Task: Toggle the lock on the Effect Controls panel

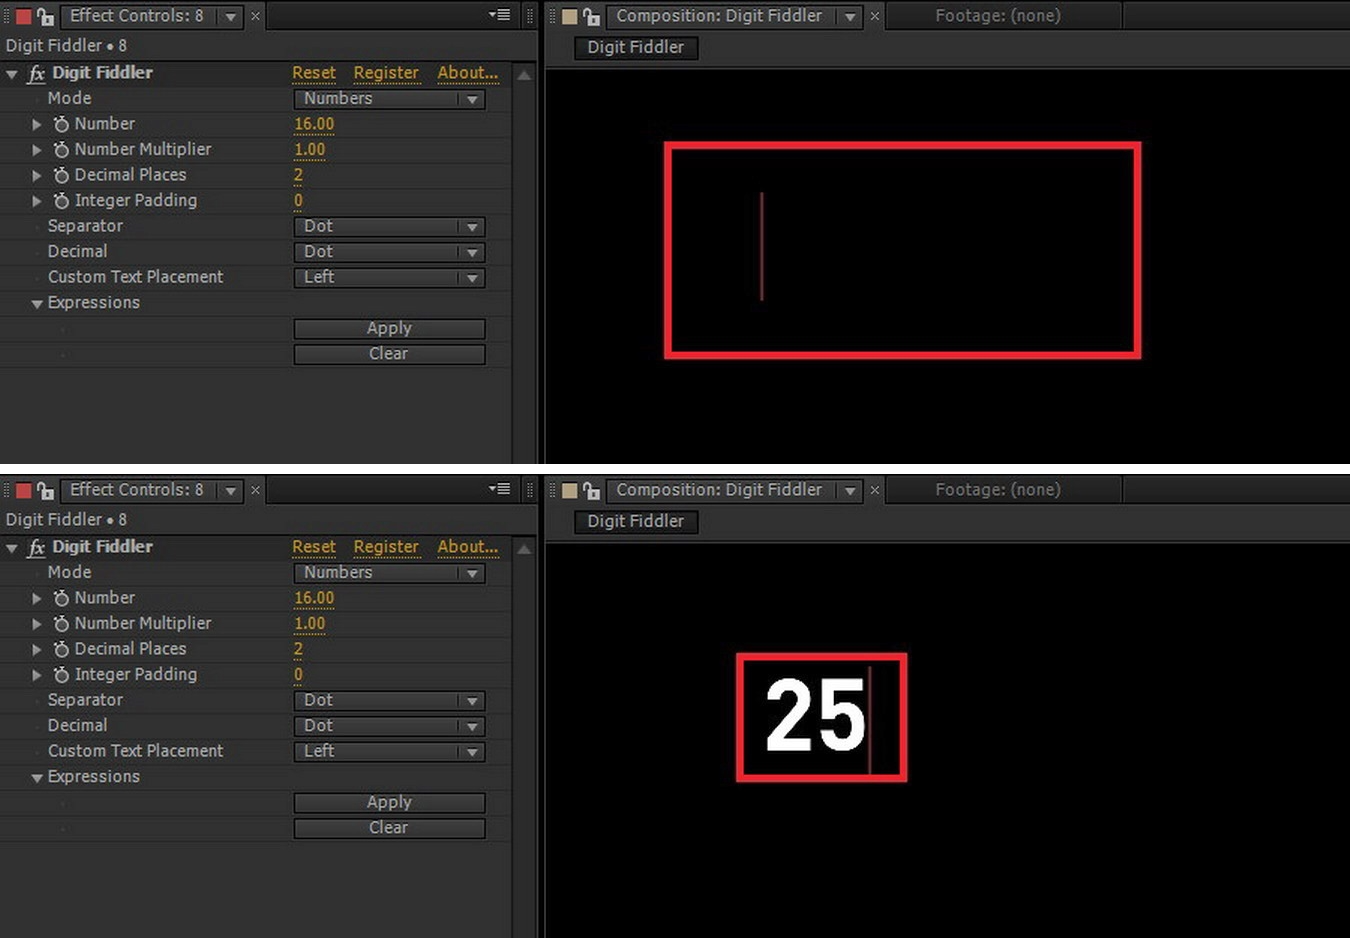Action: [x=44, y=16]
